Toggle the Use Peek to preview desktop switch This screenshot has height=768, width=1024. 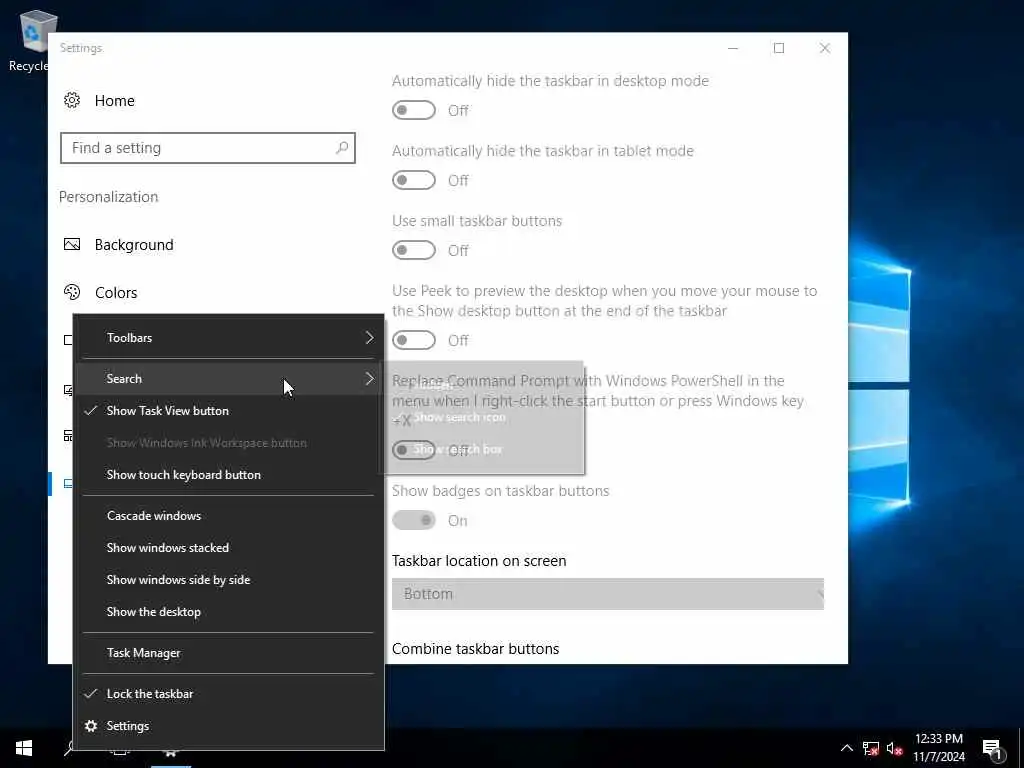tap(413, 340)
